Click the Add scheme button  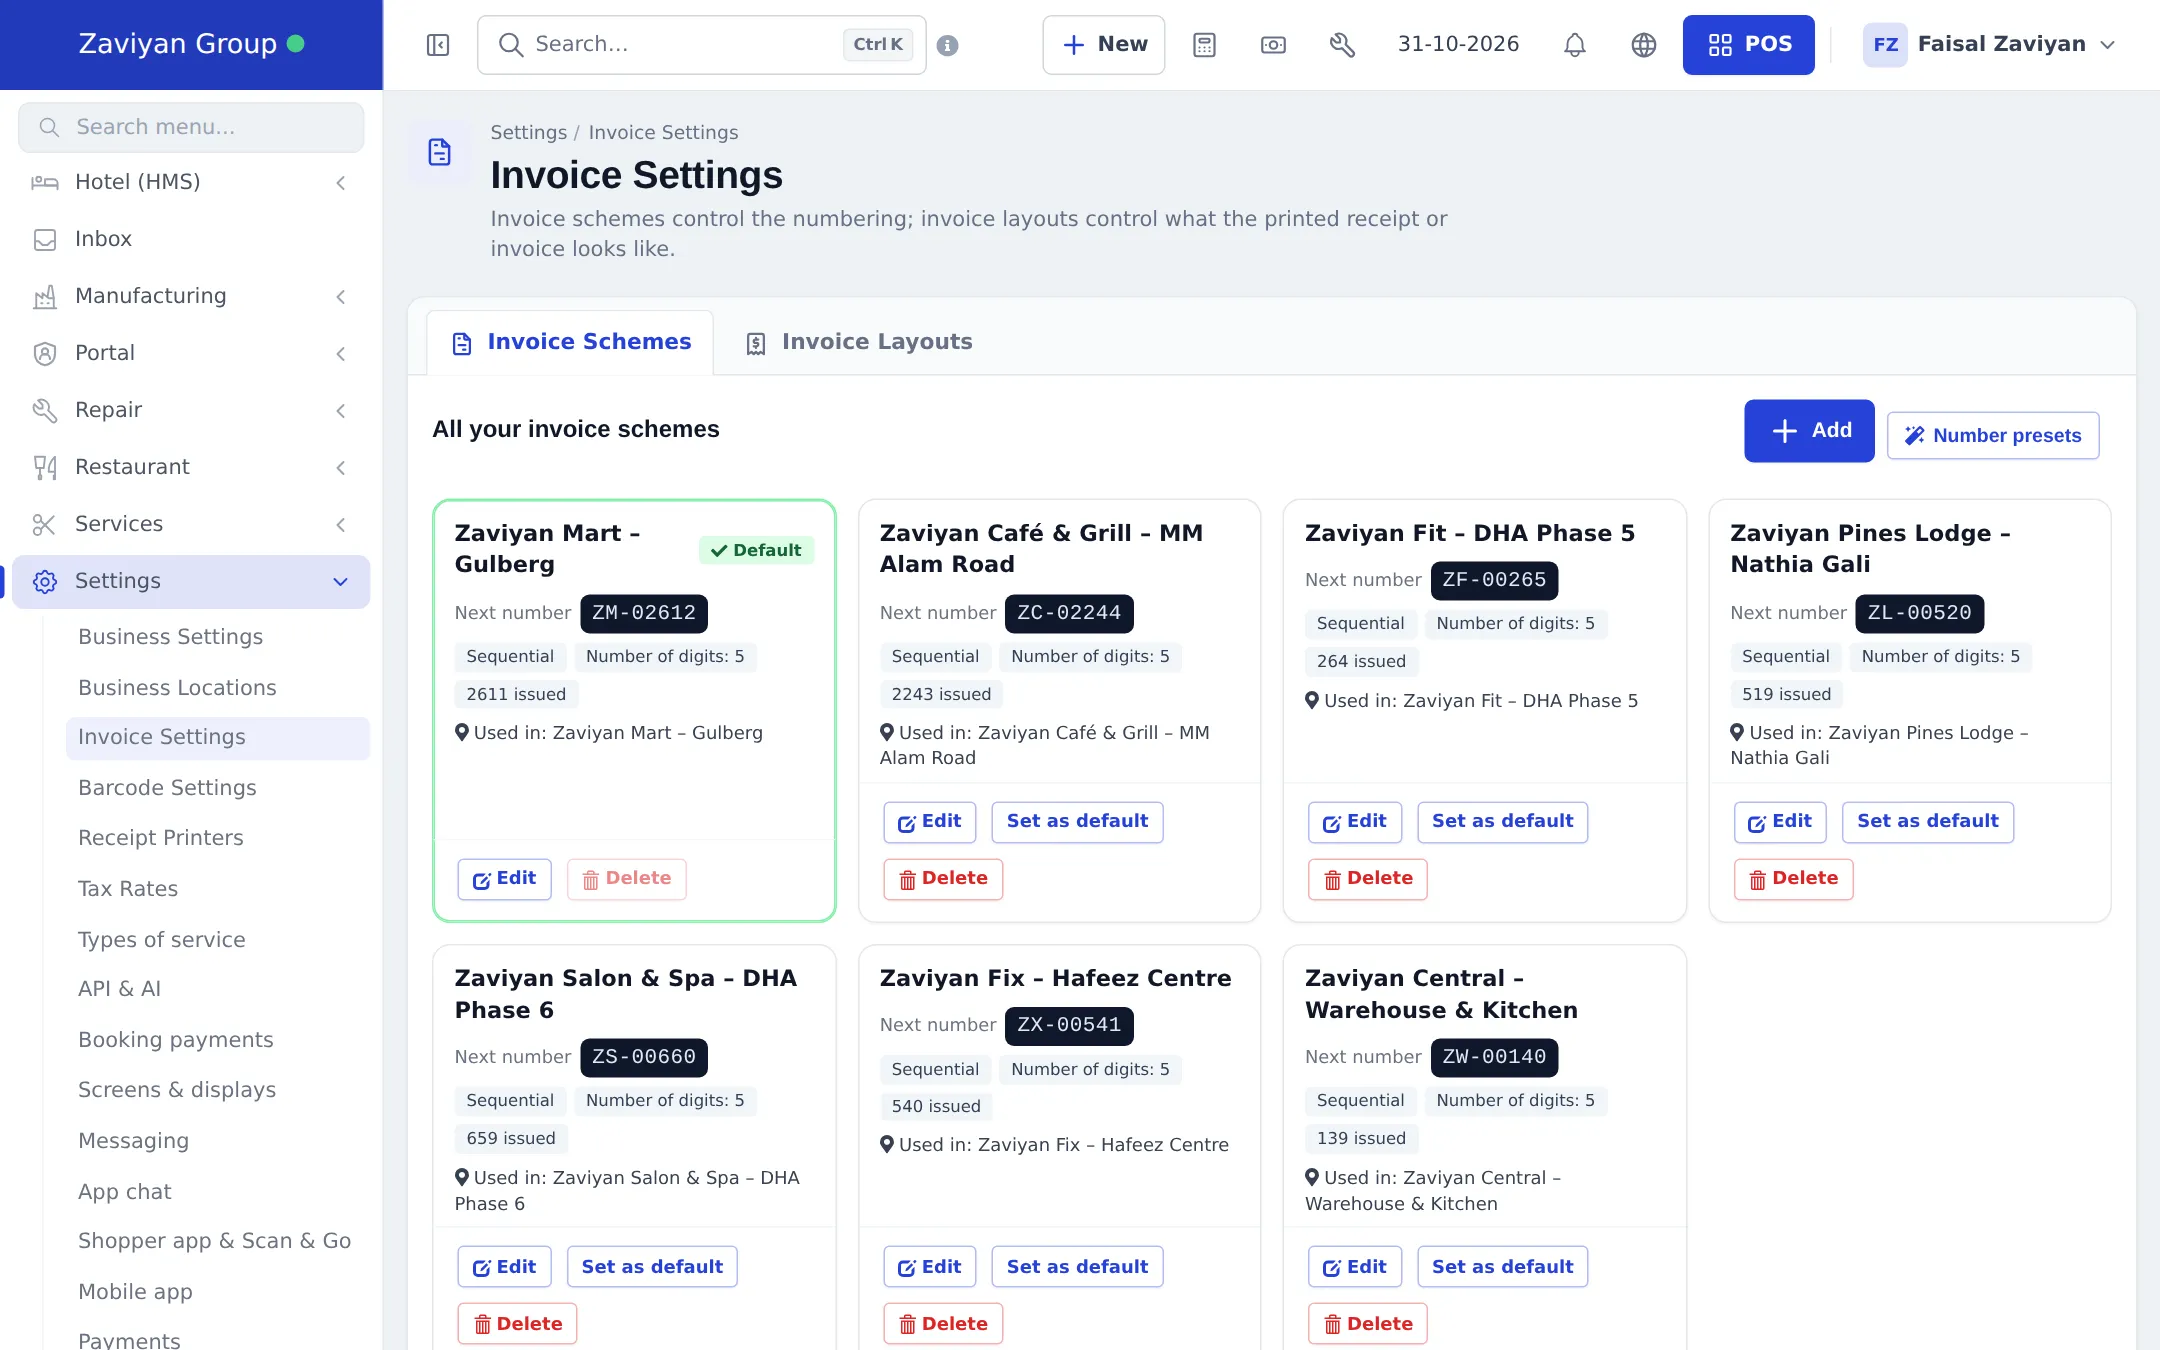[1809, 431]
